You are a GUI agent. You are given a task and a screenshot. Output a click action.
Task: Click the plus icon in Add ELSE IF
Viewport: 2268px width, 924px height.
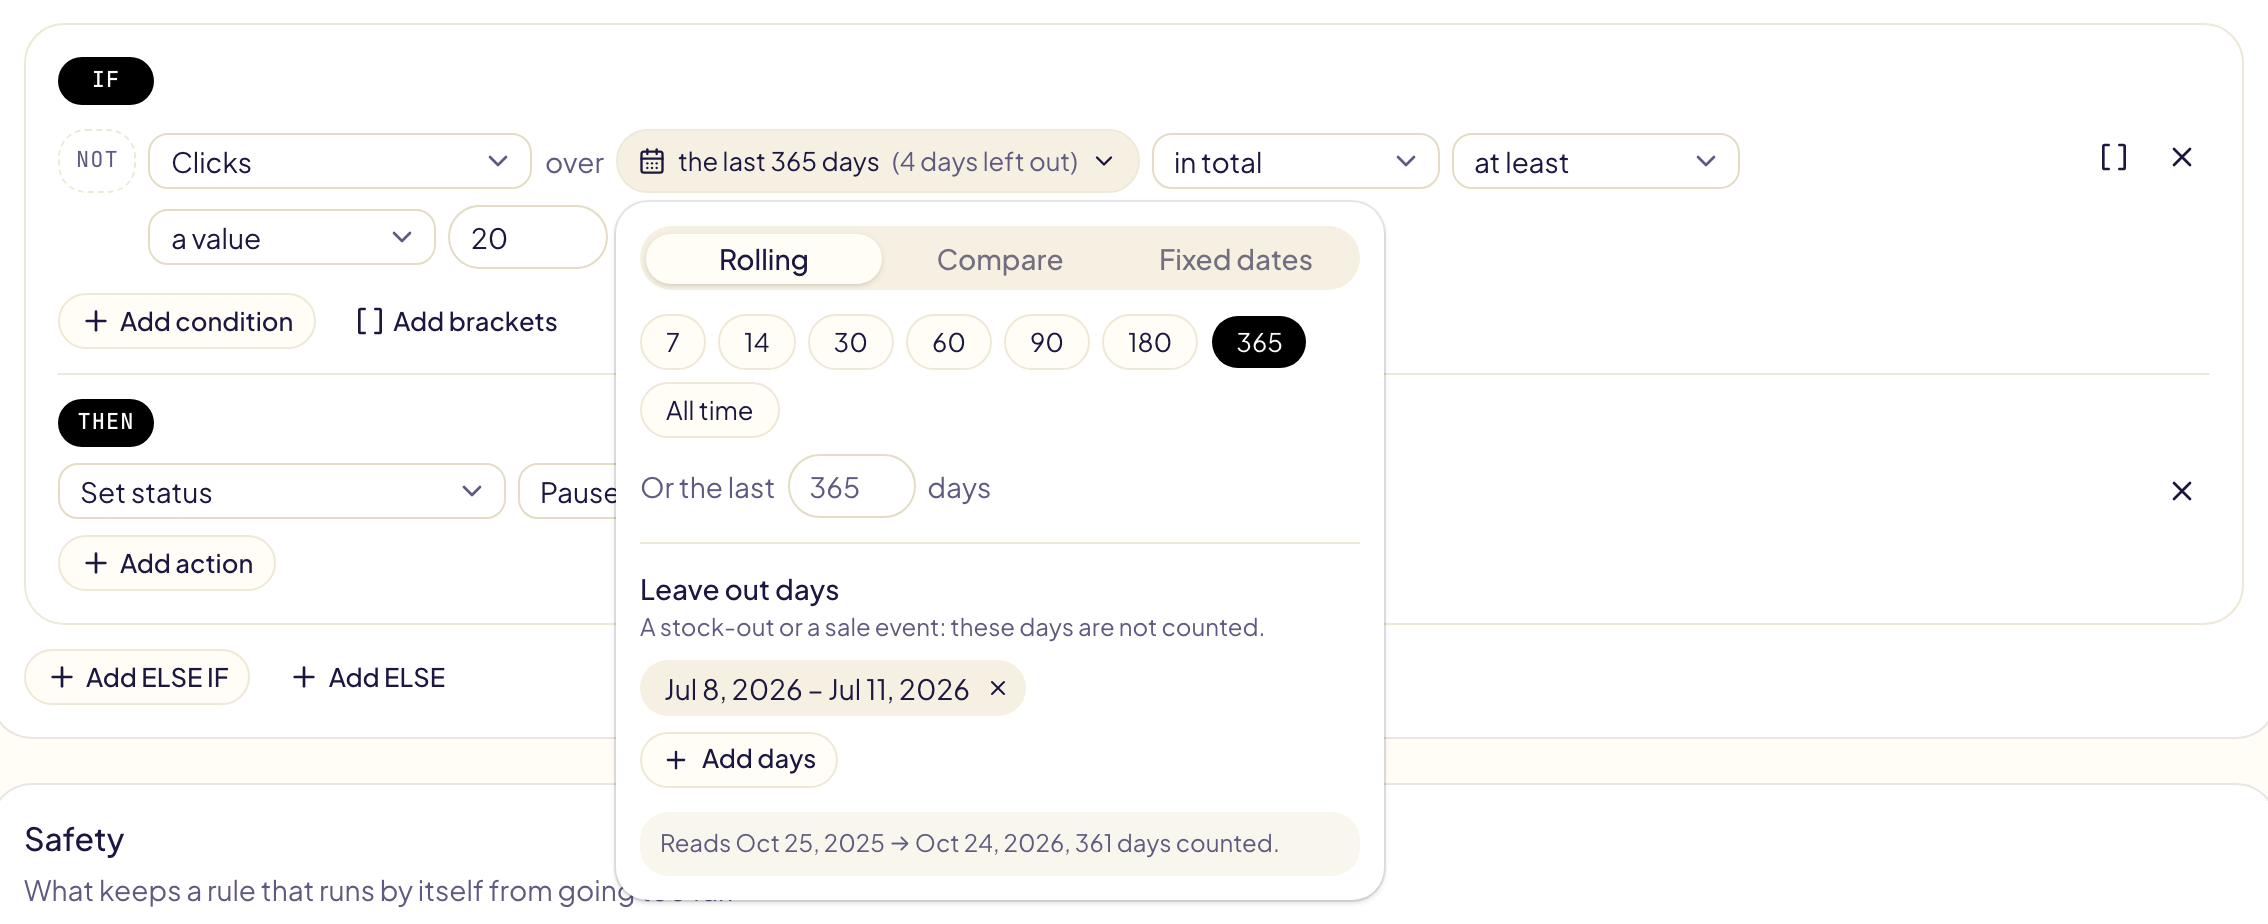[x=62, y=677]
